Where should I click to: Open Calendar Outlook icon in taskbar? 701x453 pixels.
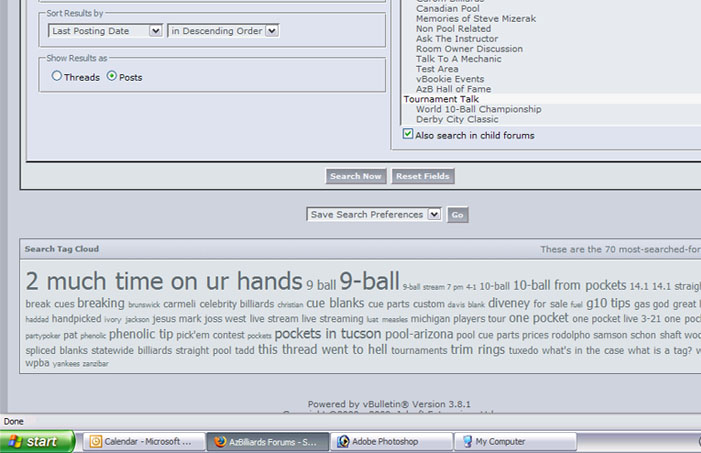96,441
